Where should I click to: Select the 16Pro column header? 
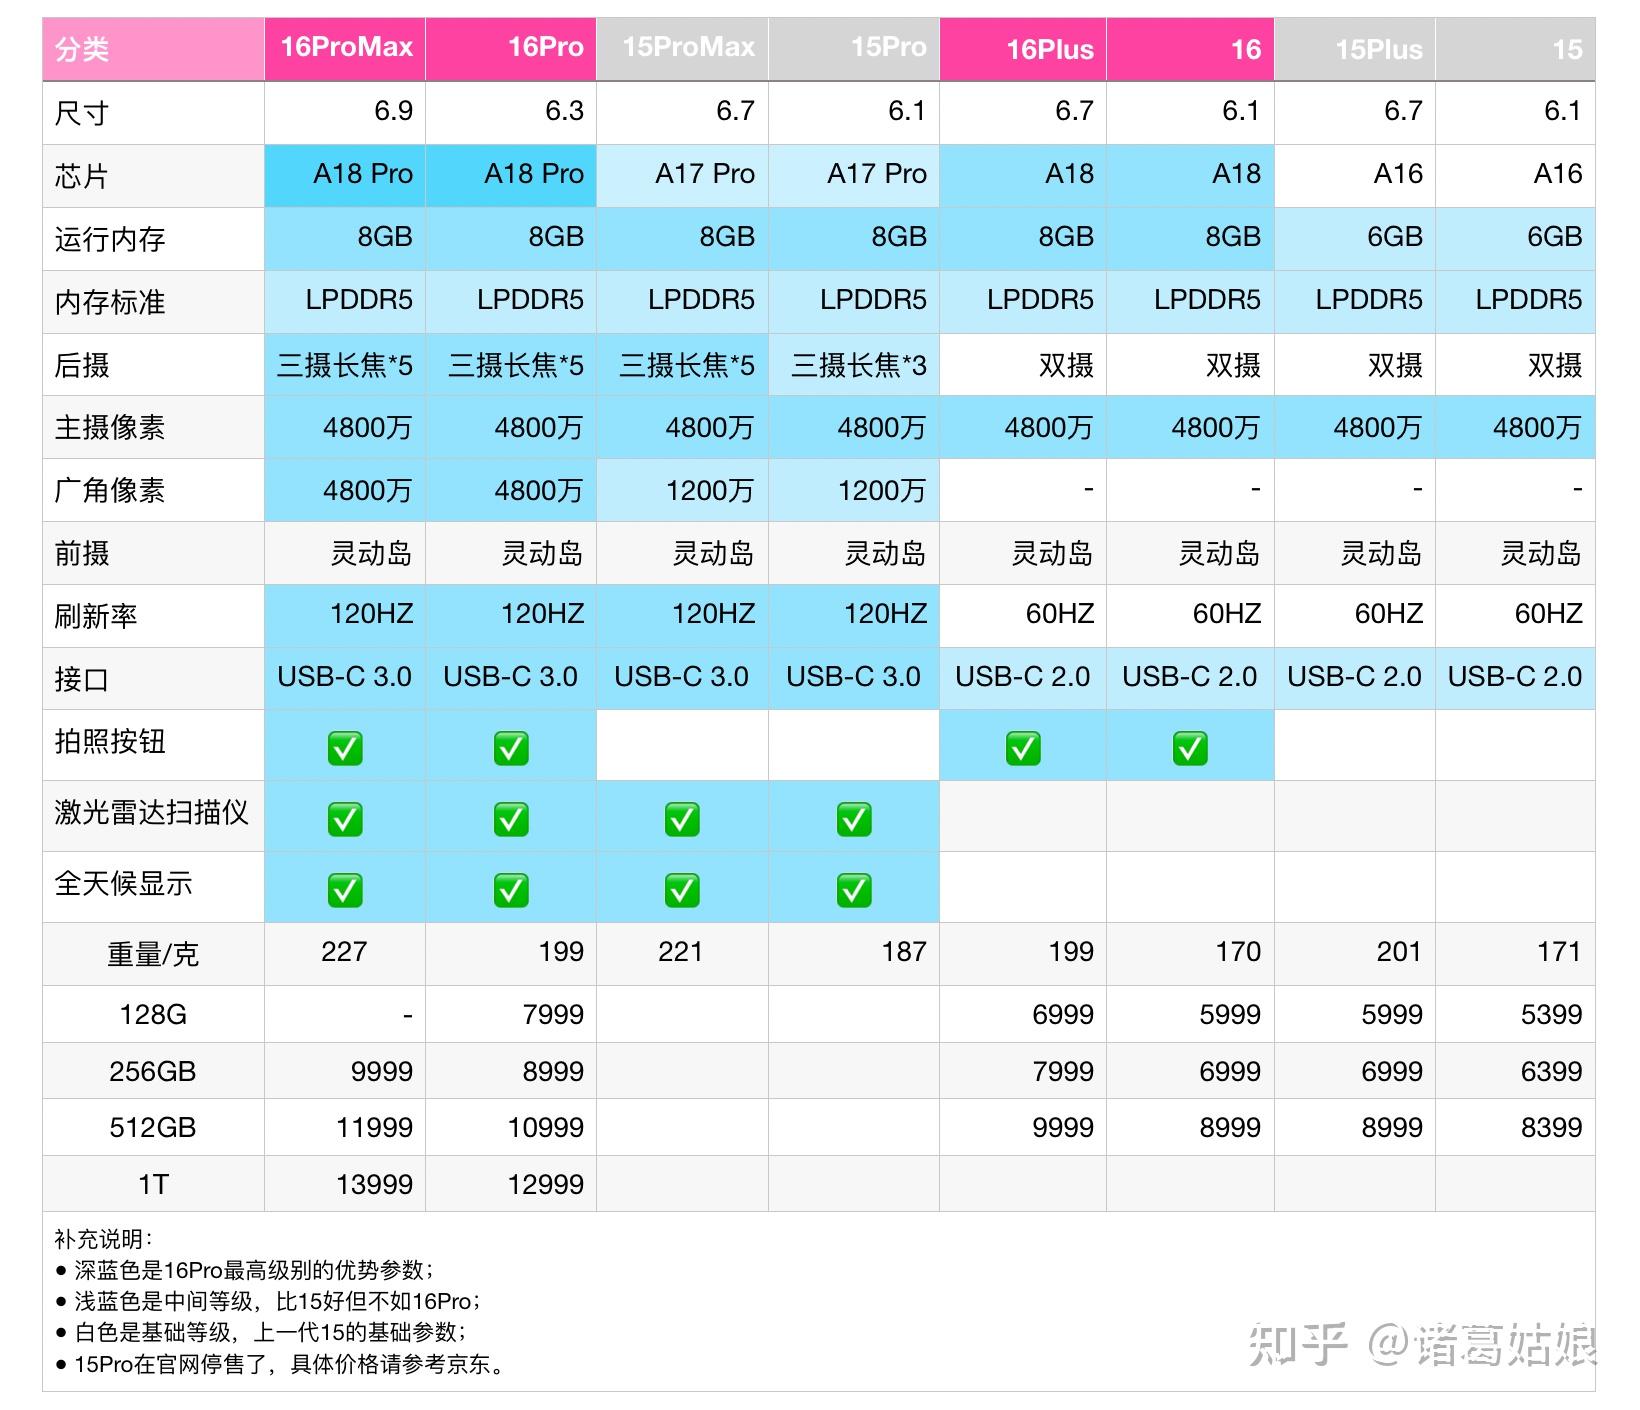pos(511,49)
